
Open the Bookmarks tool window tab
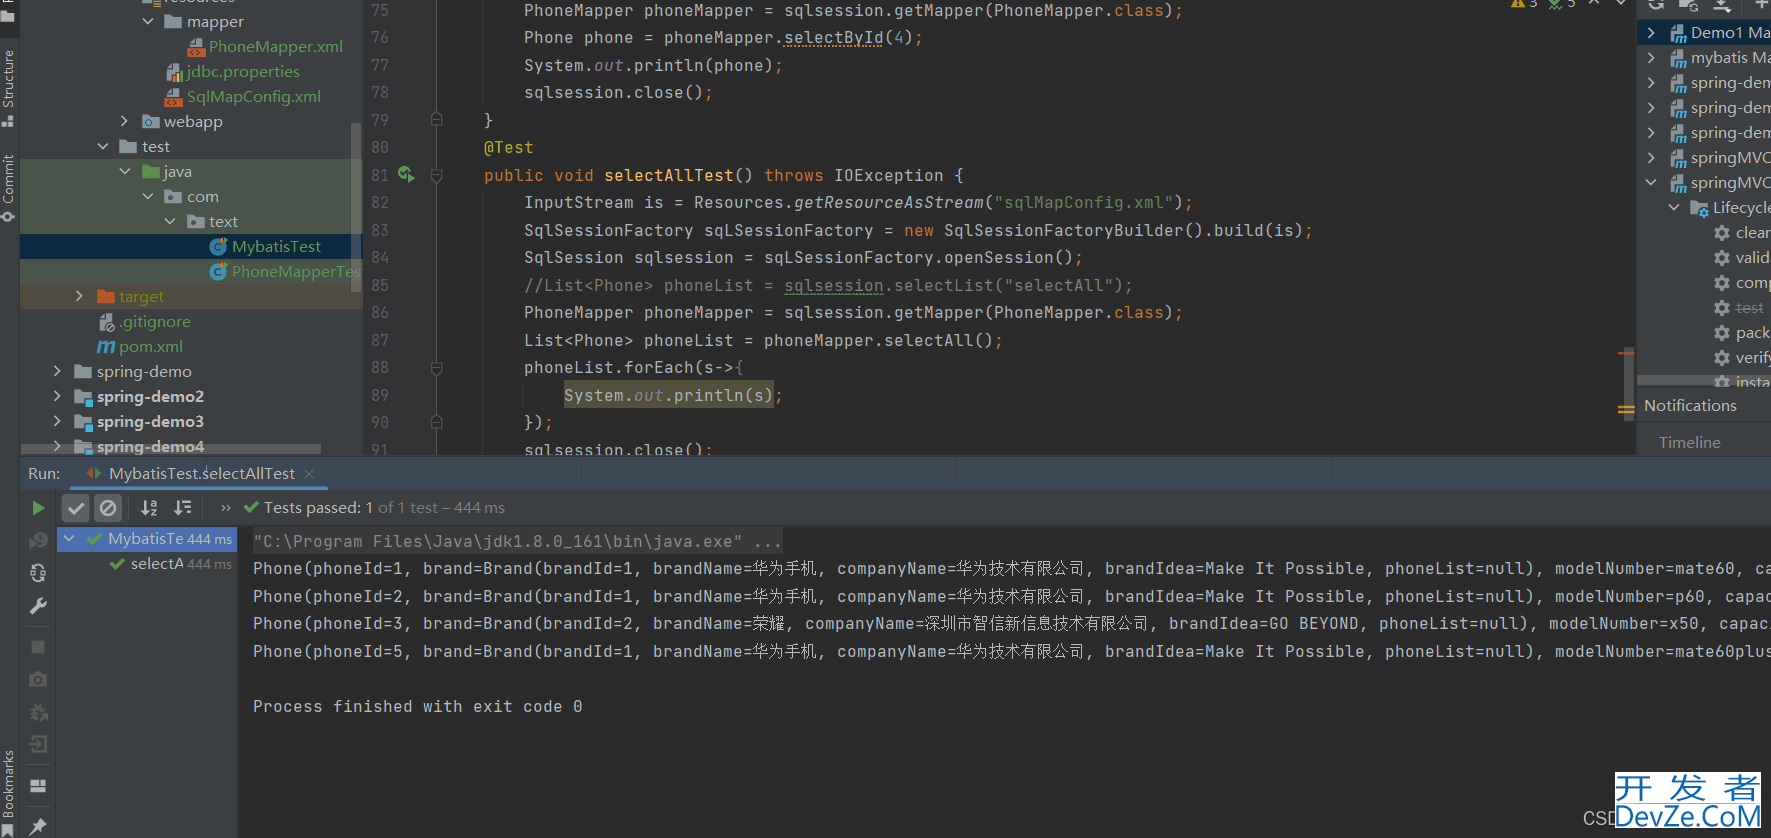(x=9, y=792)
